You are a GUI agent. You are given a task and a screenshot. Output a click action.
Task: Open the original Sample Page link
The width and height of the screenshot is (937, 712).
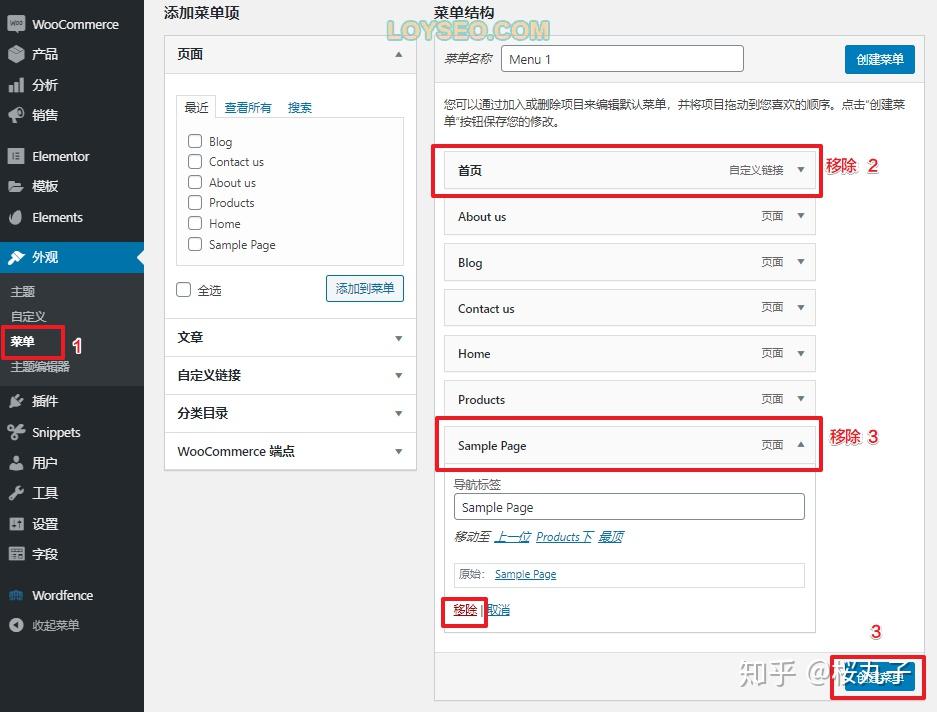tap(525, 574)
